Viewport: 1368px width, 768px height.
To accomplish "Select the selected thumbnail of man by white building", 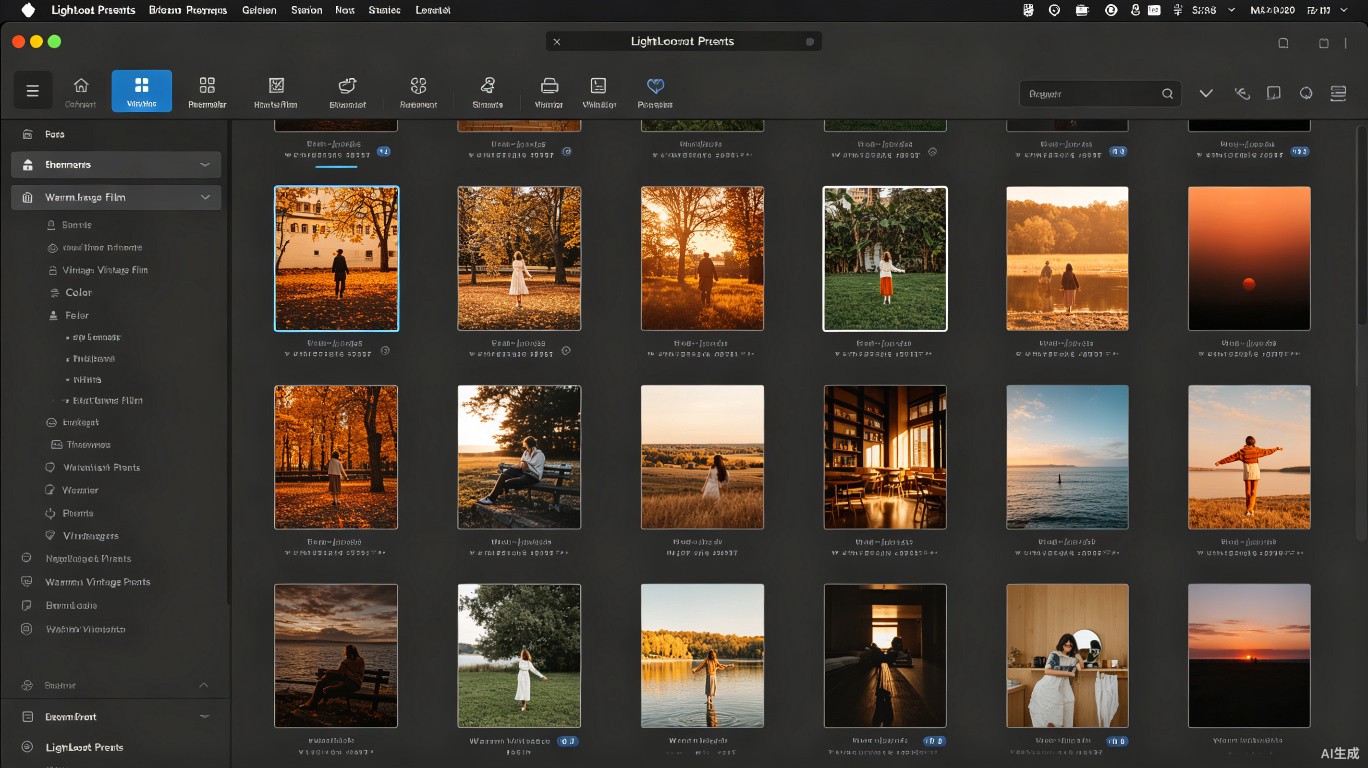I will click(x=336, y=258).
